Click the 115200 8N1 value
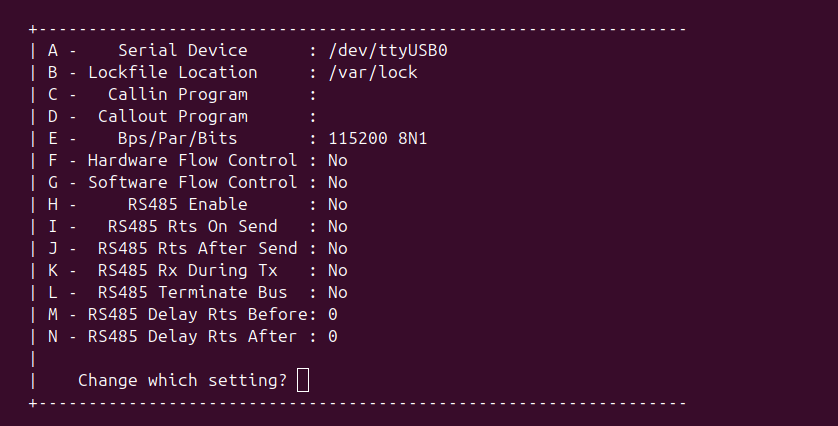 377,138
